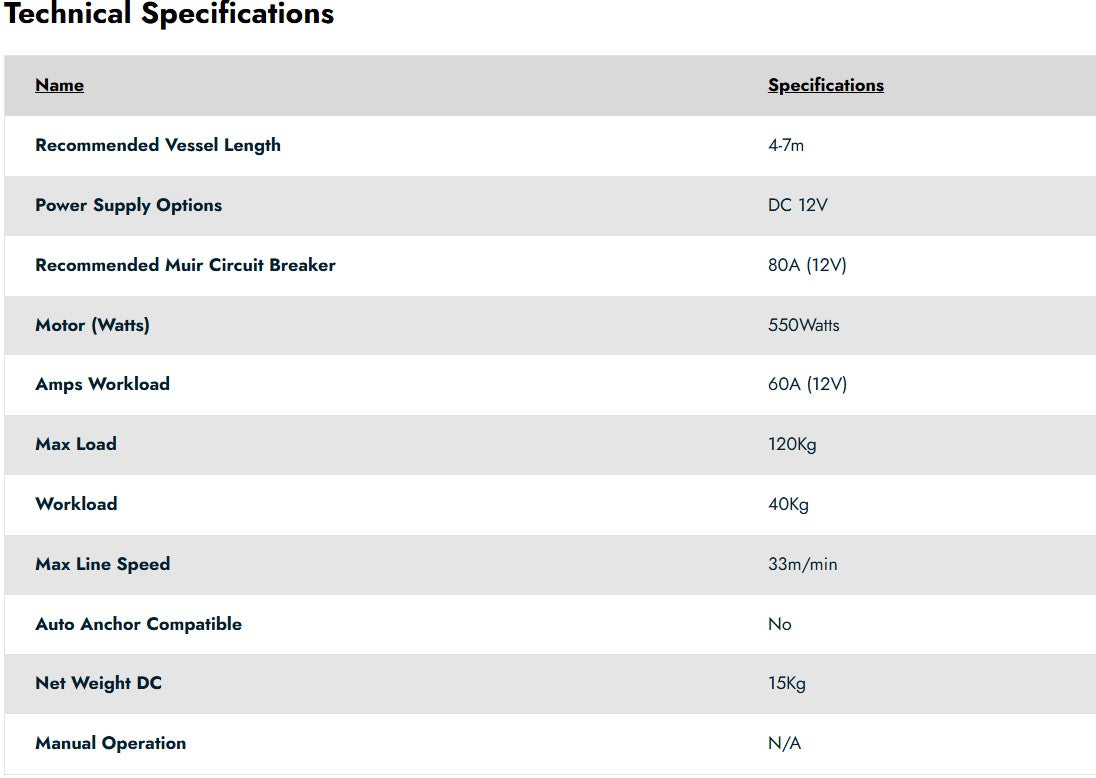This screenshot has height=778, width=1096.
Task: Select the Recommended Muir Circuit Breaker label
Action: 185,265
